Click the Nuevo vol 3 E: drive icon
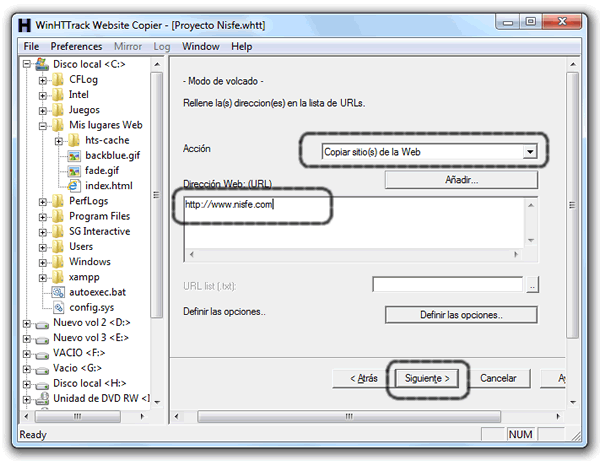600x461 pixels. [42, 340]
